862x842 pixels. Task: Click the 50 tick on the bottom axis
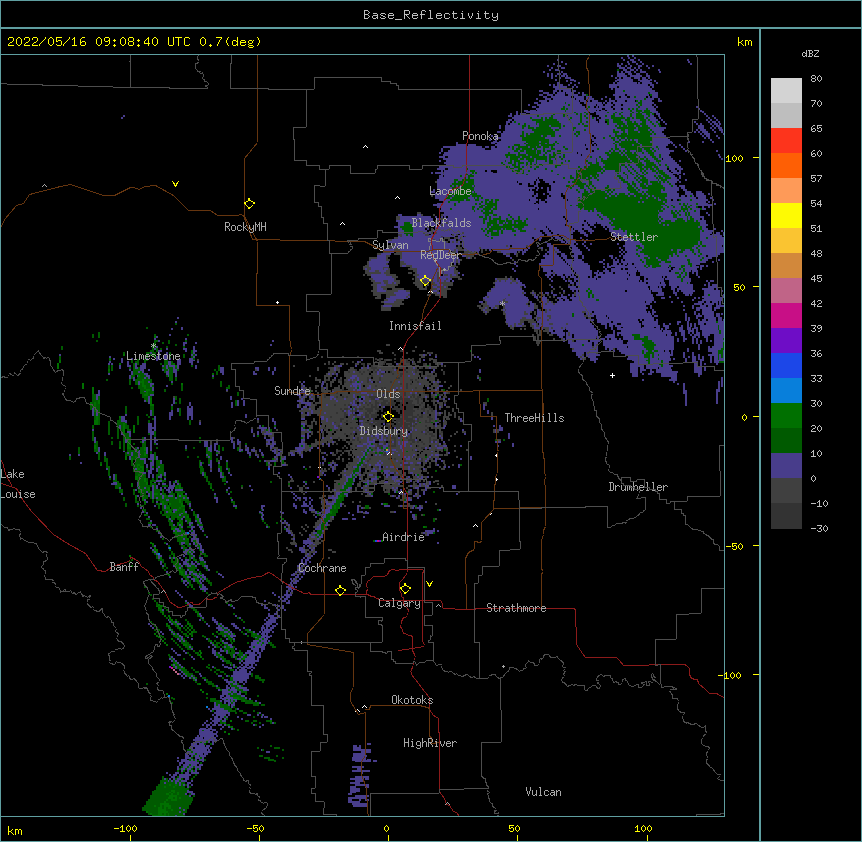coord(514,828)
